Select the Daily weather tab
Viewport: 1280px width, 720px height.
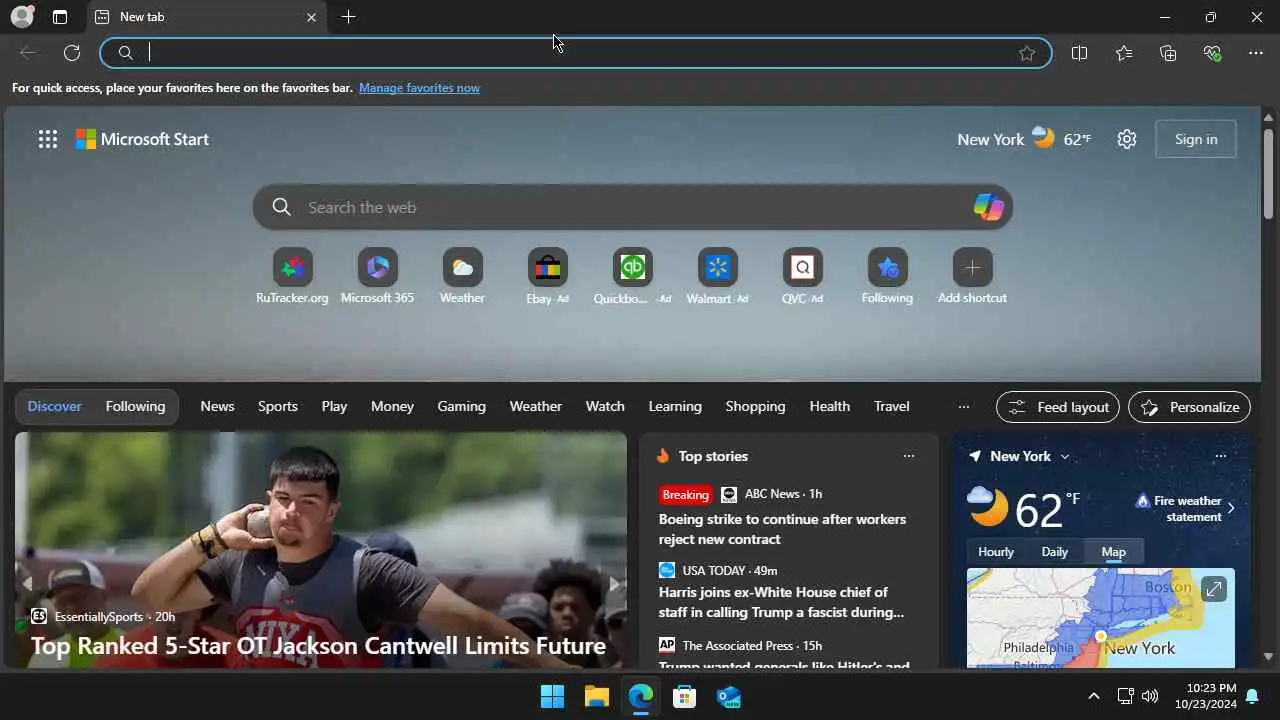[1054, 552]
